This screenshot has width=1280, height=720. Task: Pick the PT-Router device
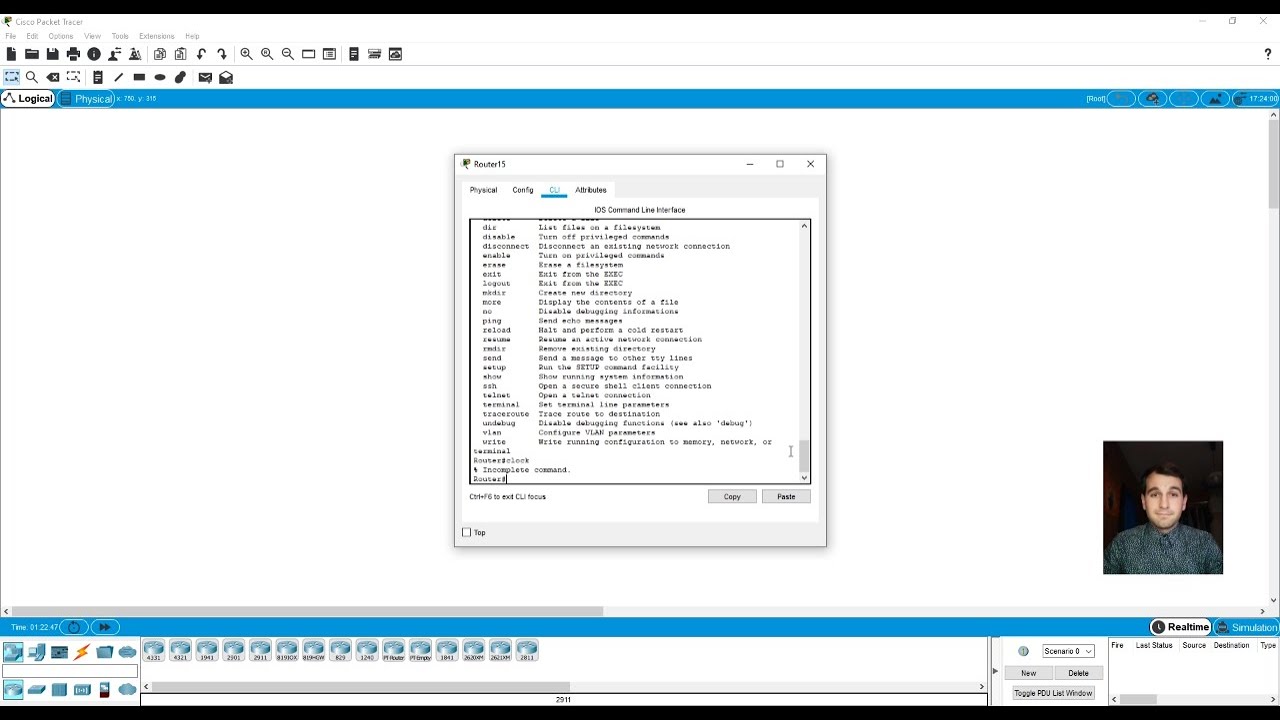point(393,651)
